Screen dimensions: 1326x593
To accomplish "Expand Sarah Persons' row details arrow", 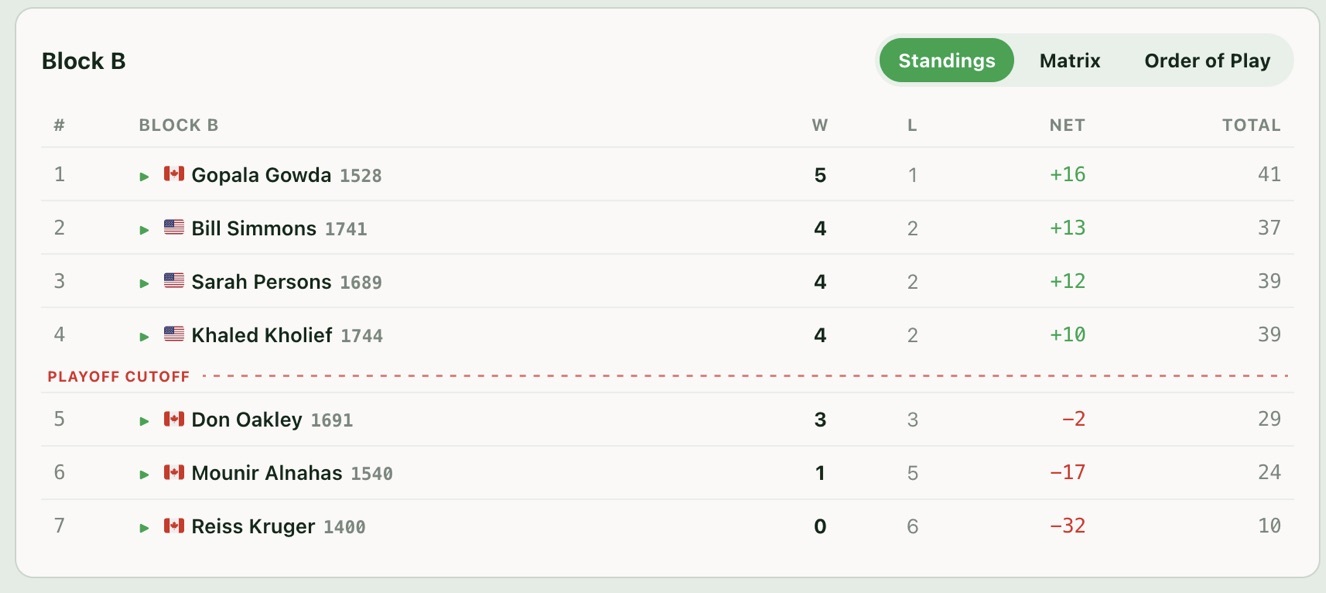I will click(x=144, y=283).
